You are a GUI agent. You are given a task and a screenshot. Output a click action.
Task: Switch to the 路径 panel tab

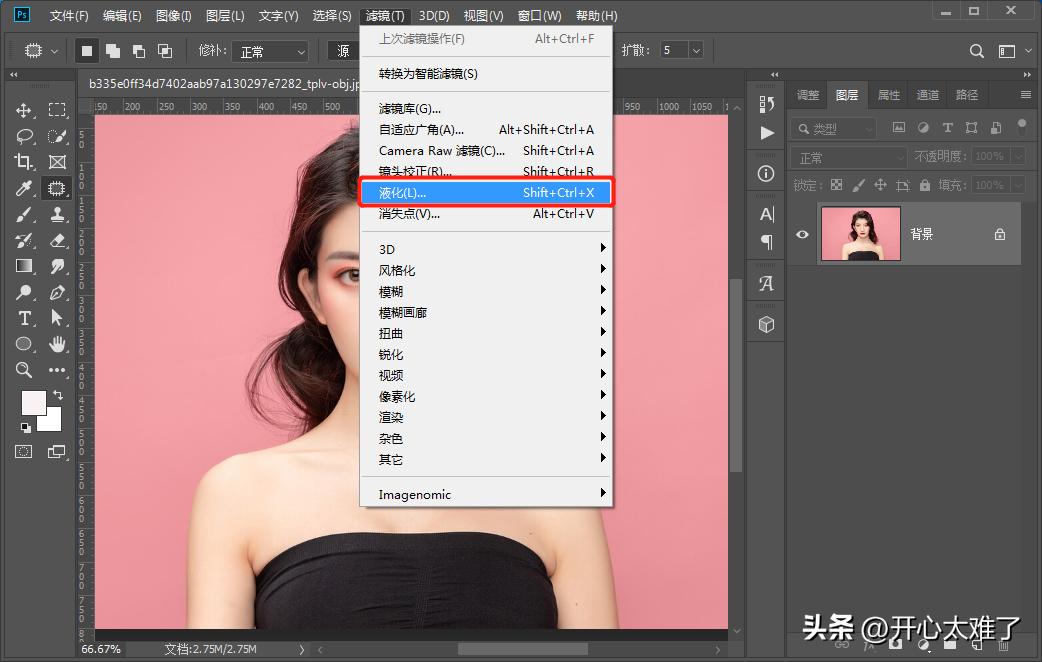point(967,95)
